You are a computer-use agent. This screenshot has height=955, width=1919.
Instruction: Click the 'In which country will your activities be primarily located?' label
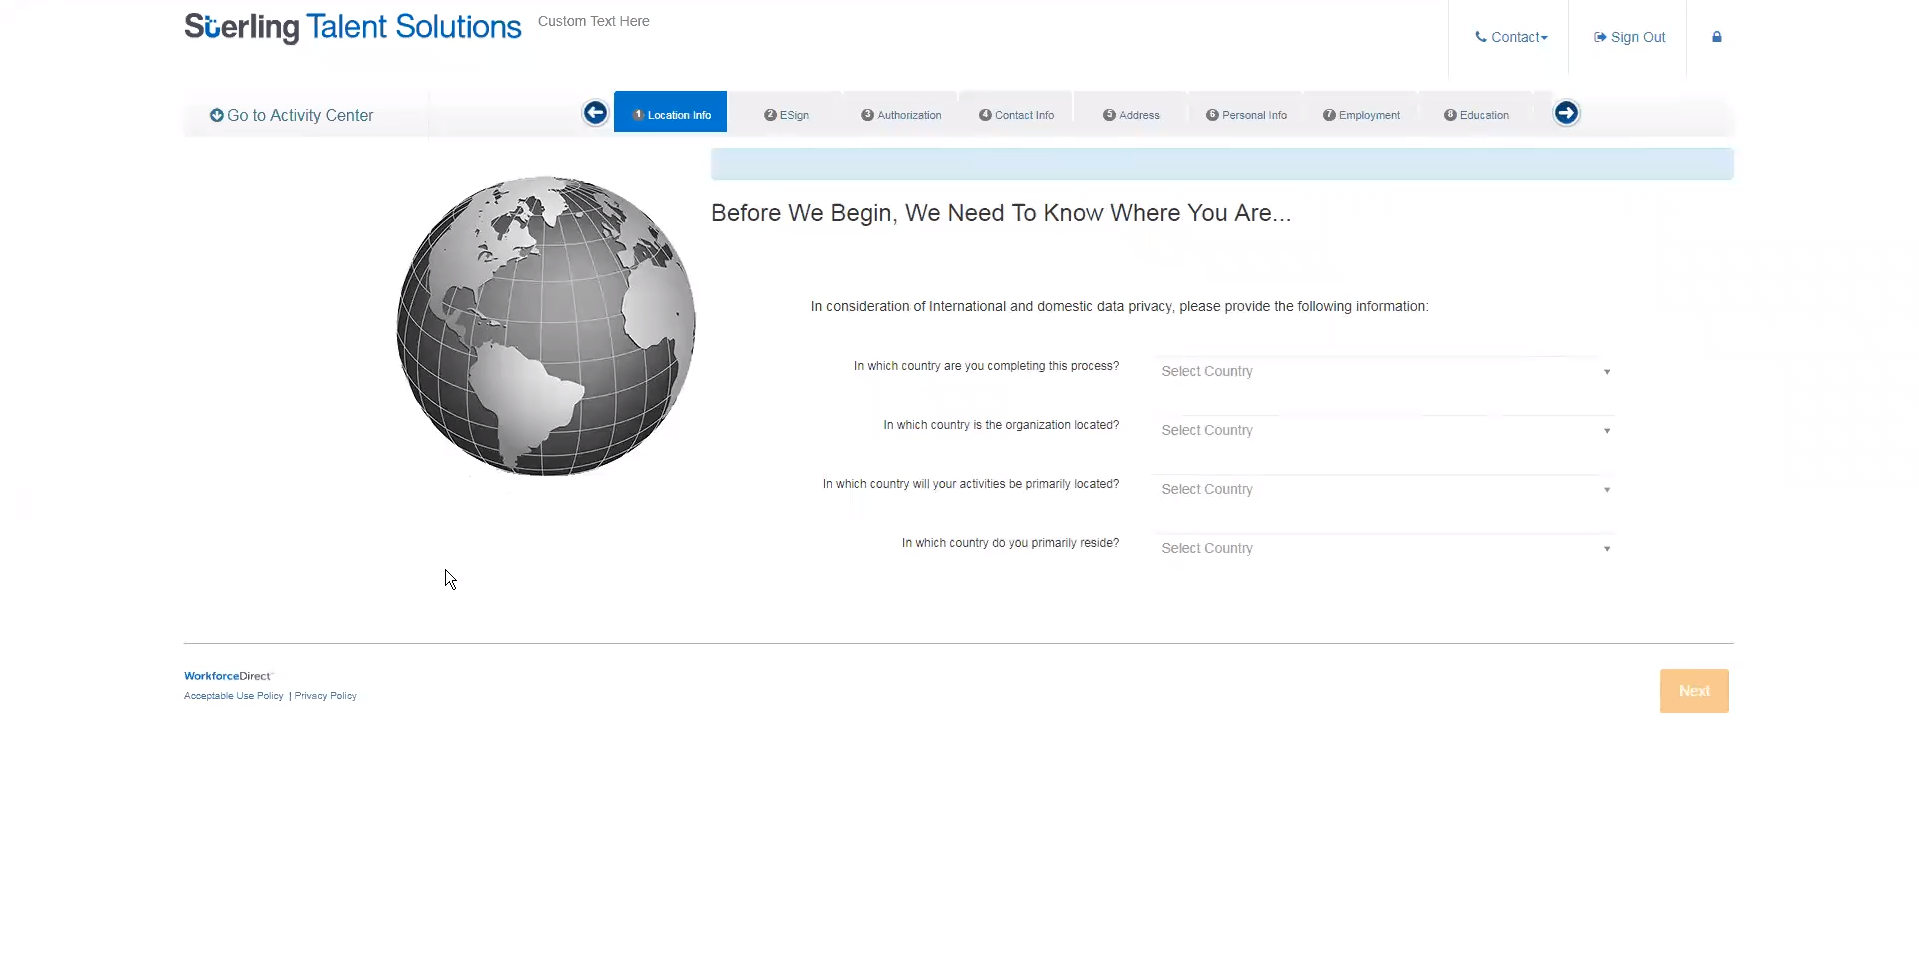[971, 484]
